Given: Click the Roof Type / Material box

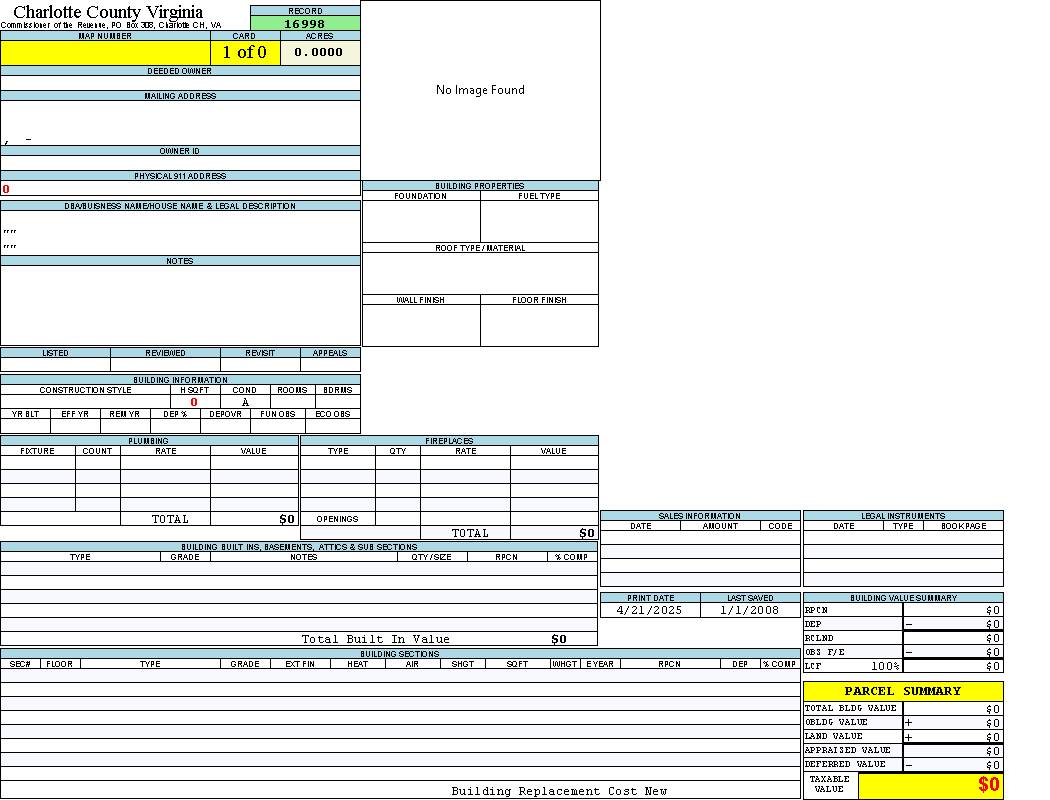Looking at the screenshot, I should click(480, 273).
